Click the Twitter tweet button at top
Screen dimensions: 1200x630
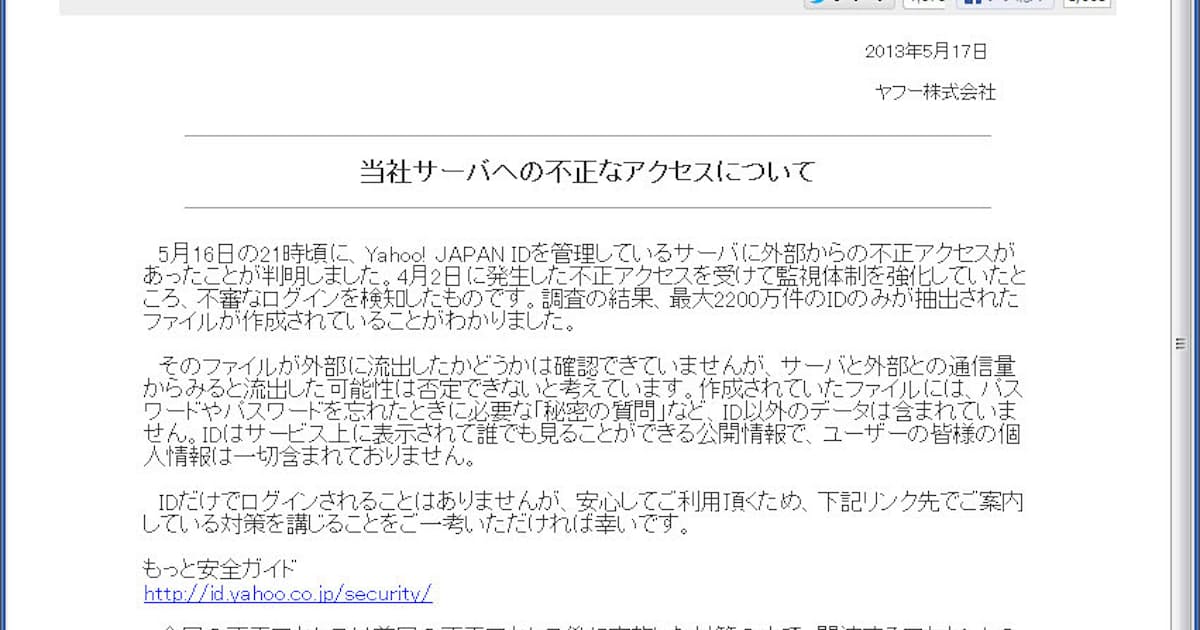(x=848, y=3)
